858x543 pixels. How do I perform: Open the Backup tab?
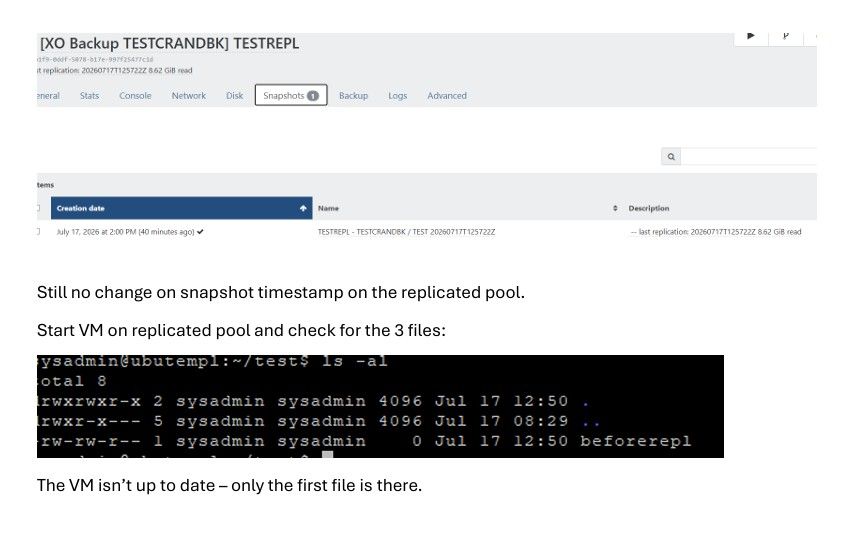click(353, 96)
